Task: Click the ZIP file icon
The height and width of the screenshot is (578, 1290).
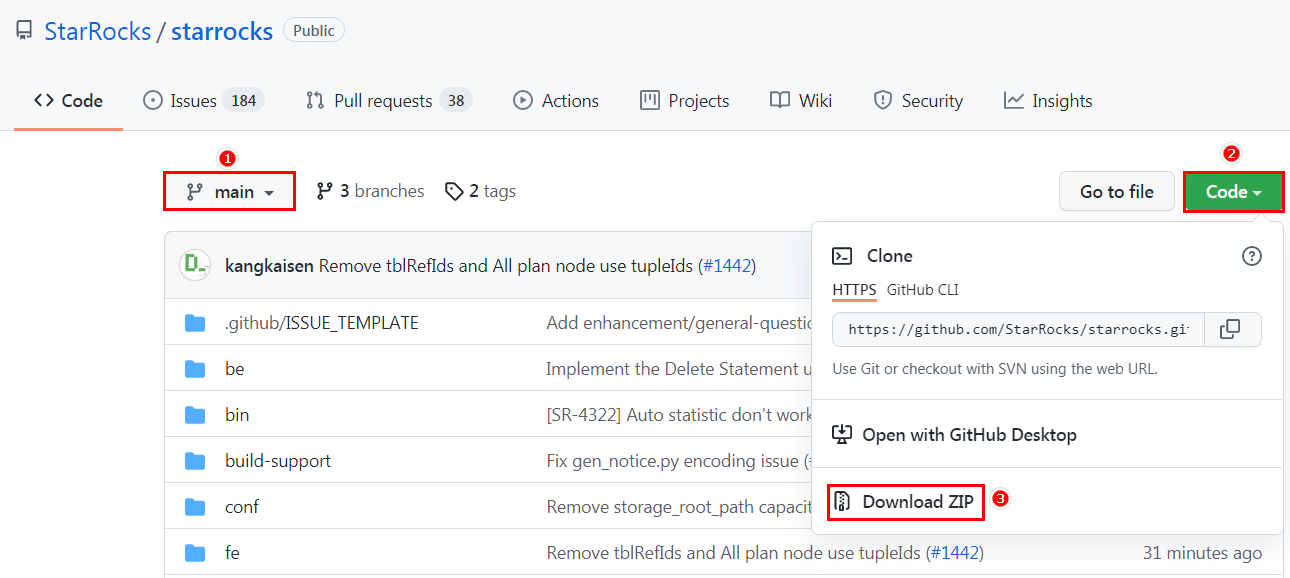Action: (x=842, y=501)
